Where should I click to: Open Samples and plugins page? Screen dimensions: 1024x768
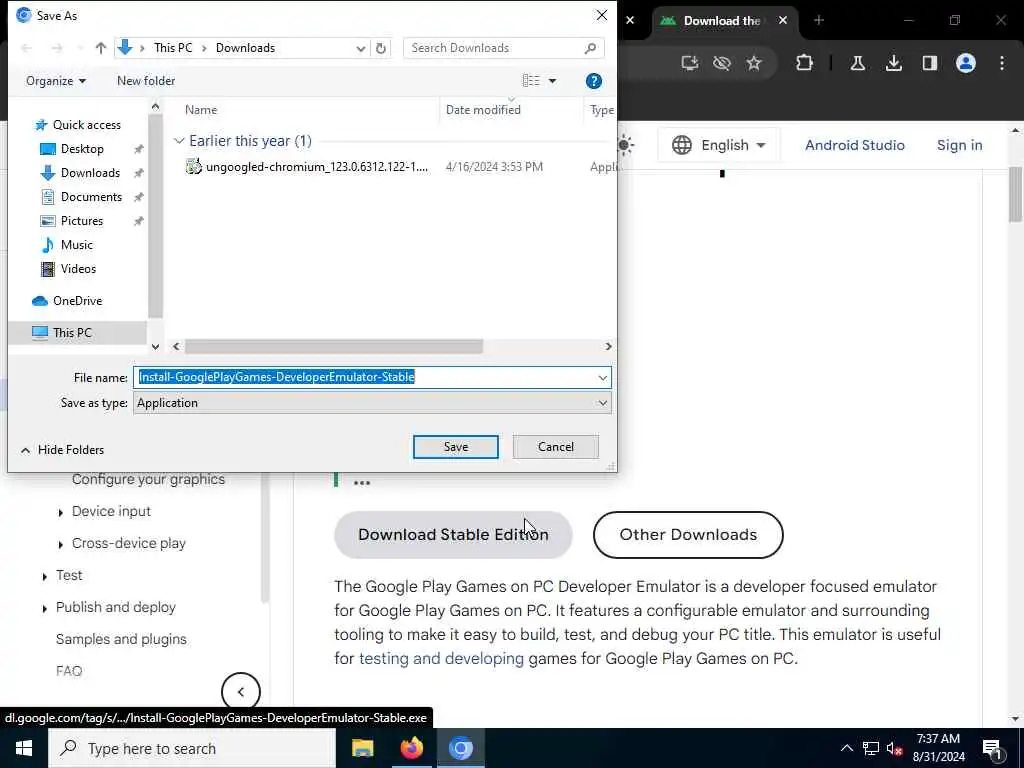(121, 639)
